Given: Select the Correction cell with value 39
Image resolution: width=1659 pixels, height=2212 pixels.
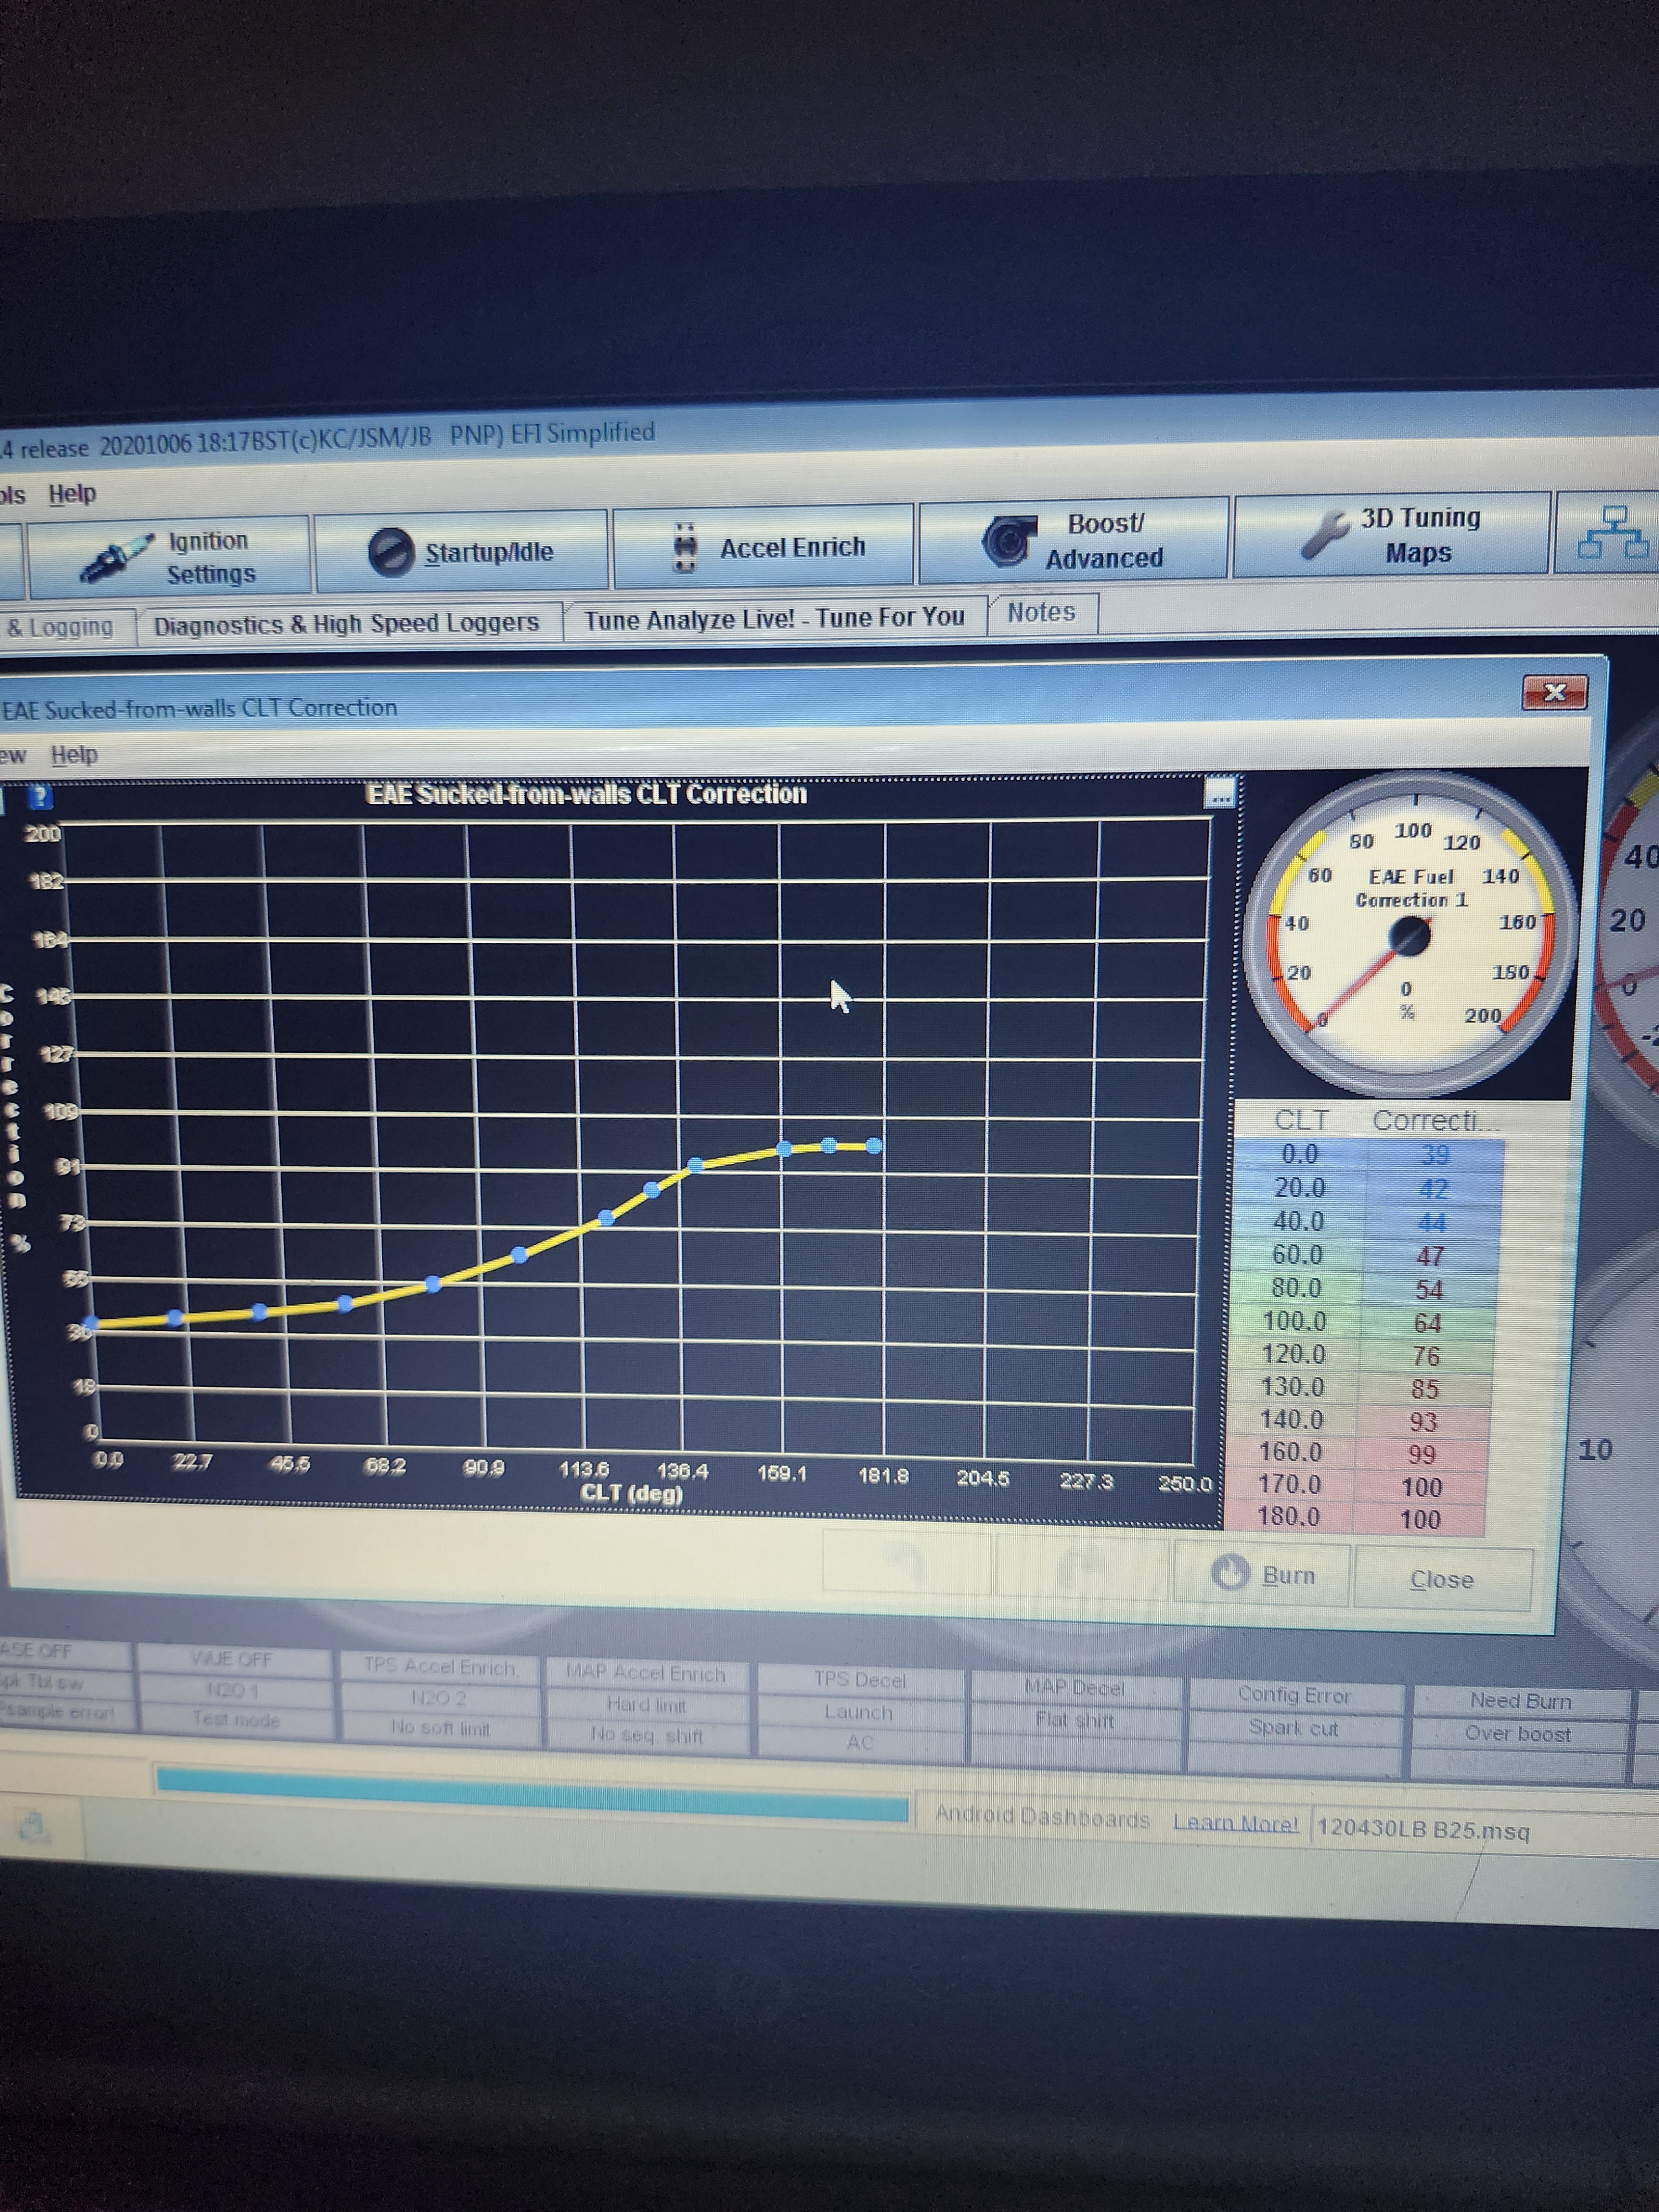Looking at the screenshot, I should (x=1434, y=1156).
